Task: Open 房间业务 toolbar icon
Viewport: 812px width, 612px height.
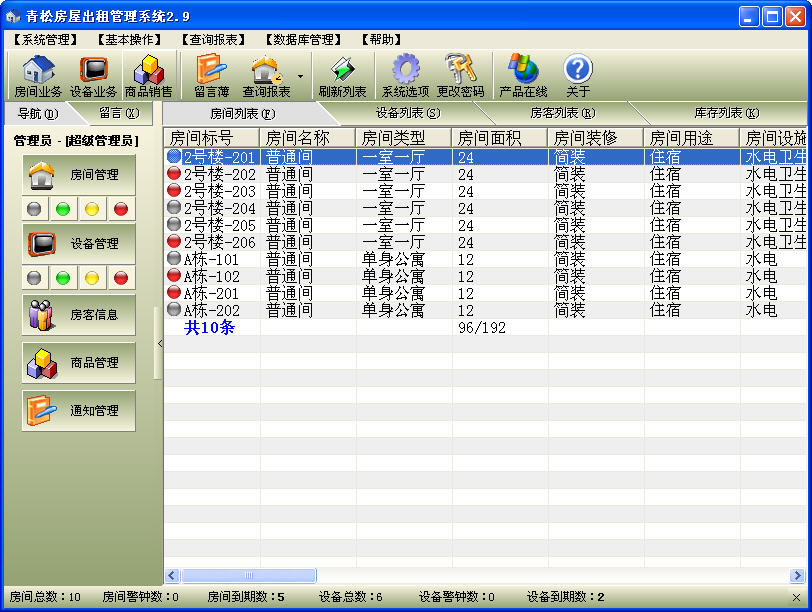Action: point(38,76)
